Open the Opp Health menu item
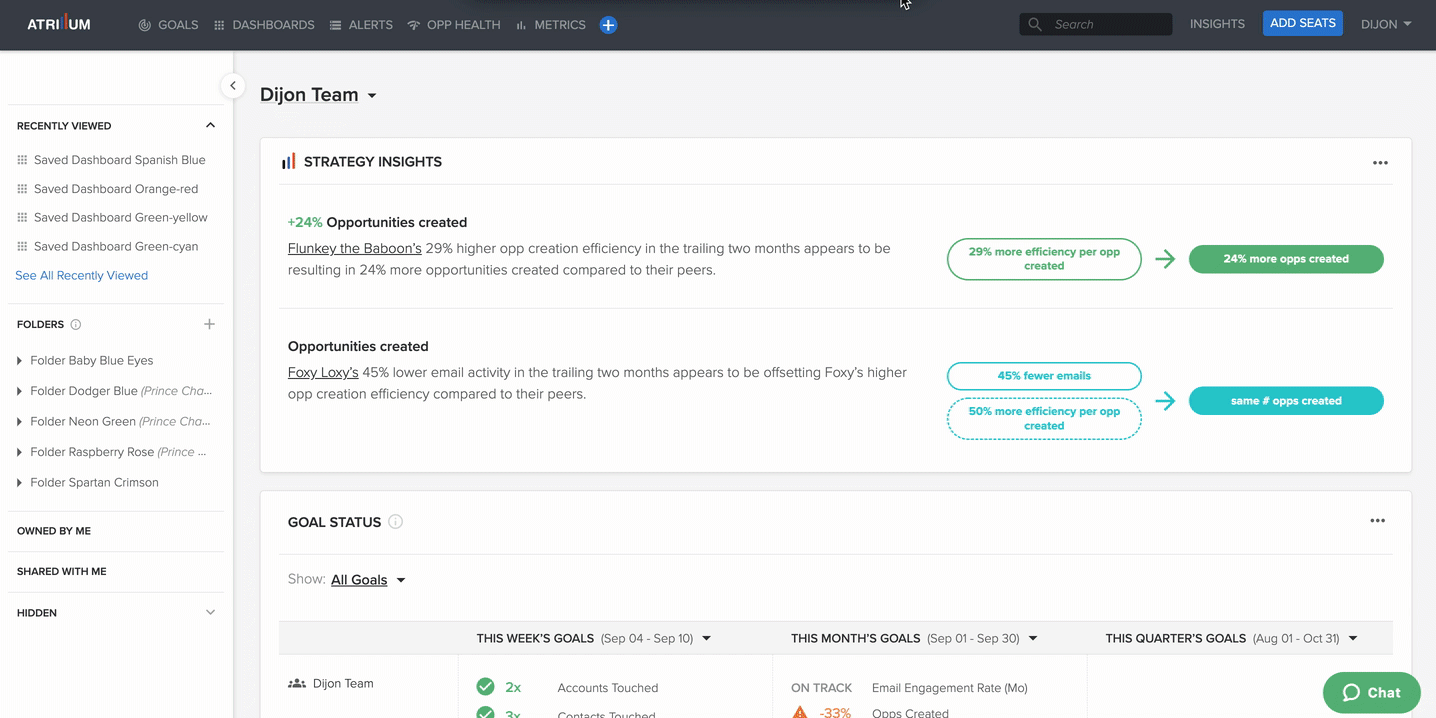 [454, 25]
